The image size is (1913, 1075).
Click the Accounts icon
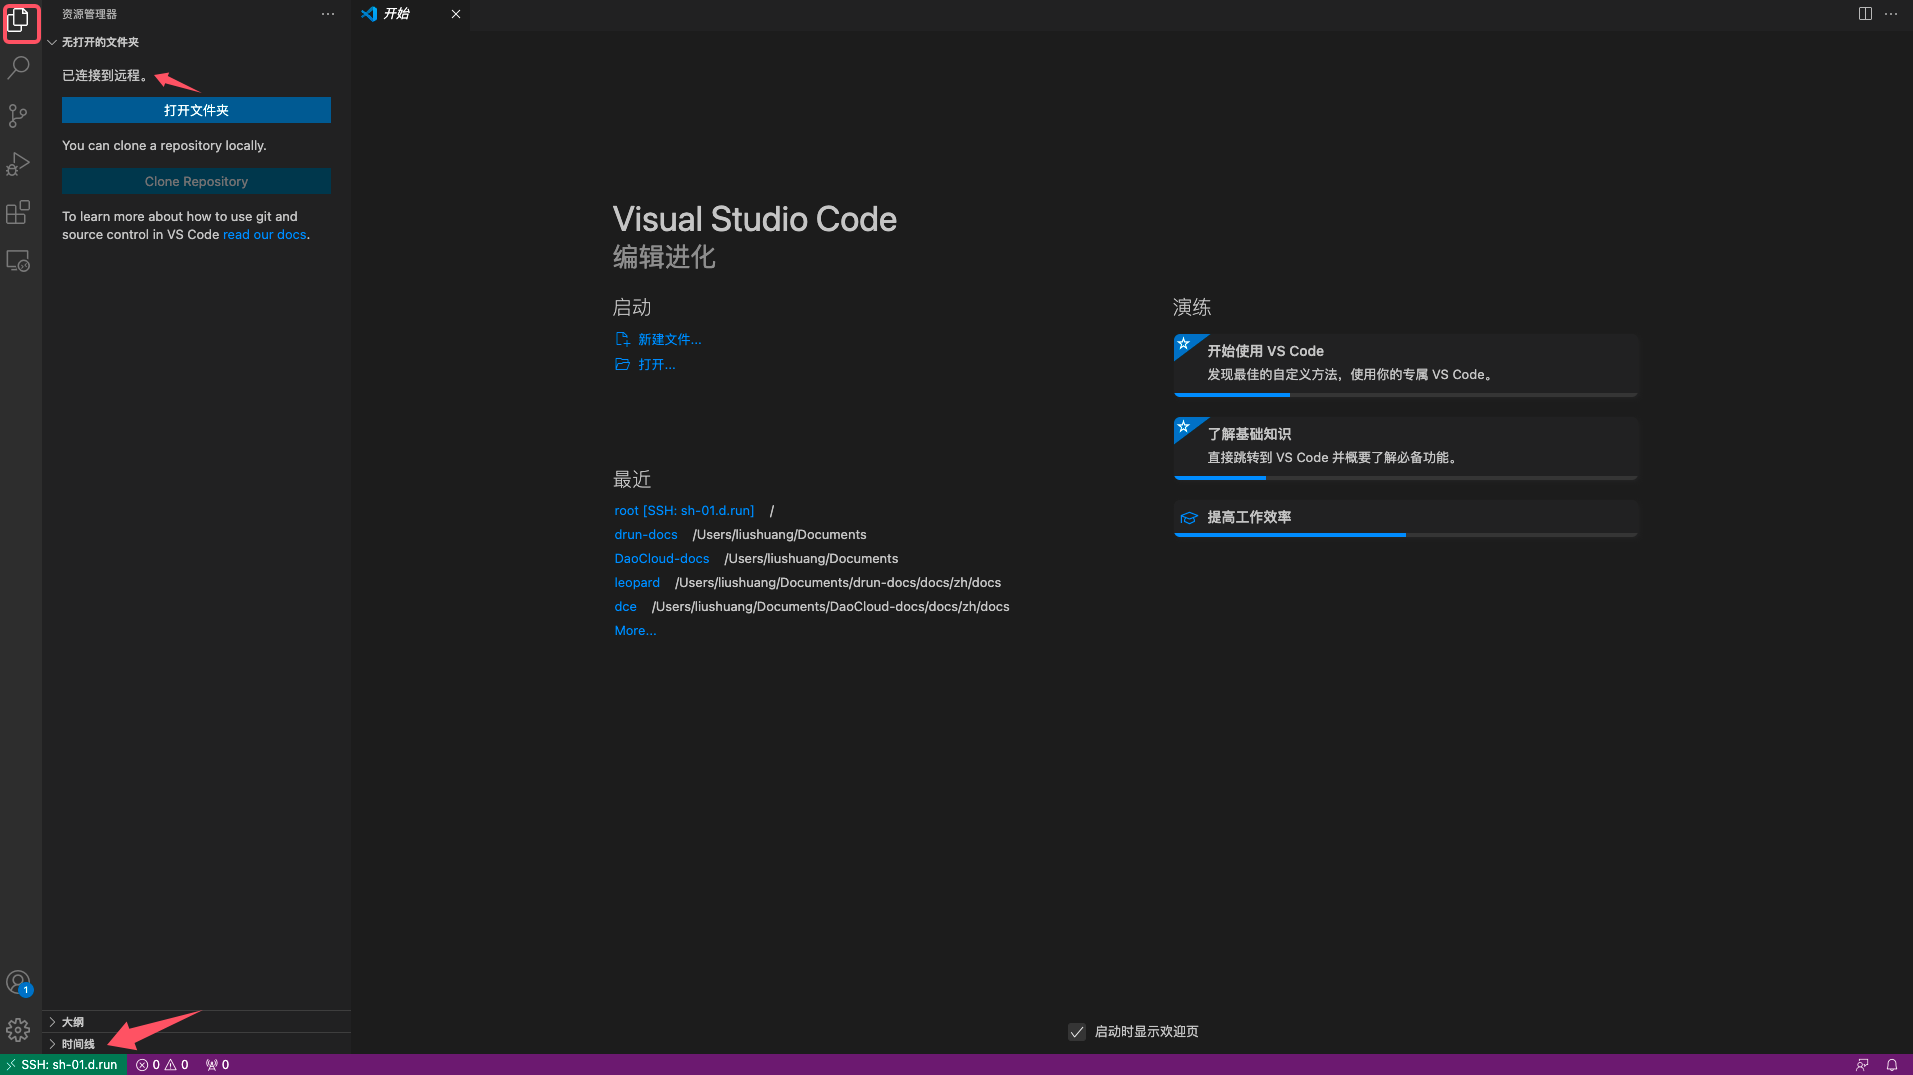pyautogui.click(x=18, y=982)
